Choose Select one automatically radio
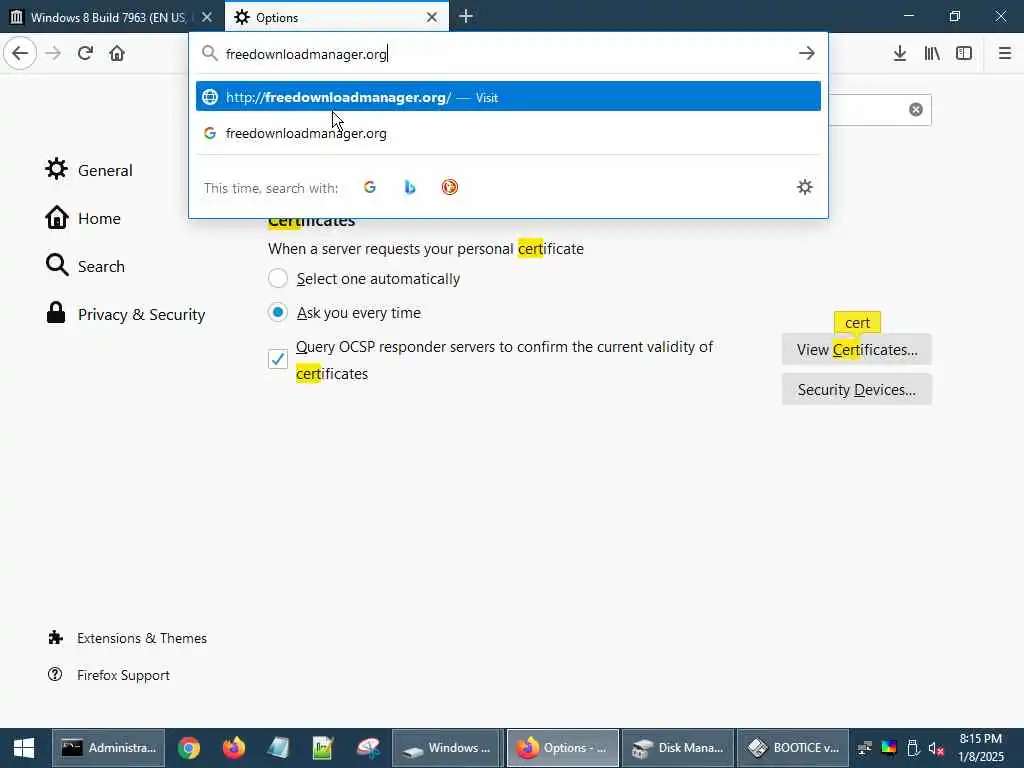Image resolution: width=1024 pixels, height=768 pixels. (278, 278)
